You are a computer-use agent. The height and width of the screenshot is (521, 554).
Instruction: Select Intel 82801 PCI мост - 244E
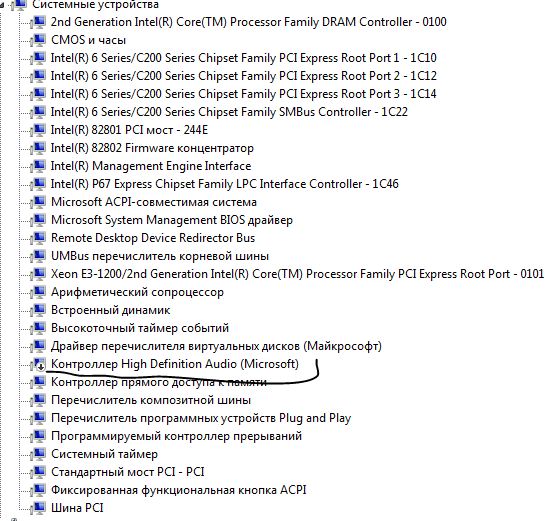click(129, 130)
